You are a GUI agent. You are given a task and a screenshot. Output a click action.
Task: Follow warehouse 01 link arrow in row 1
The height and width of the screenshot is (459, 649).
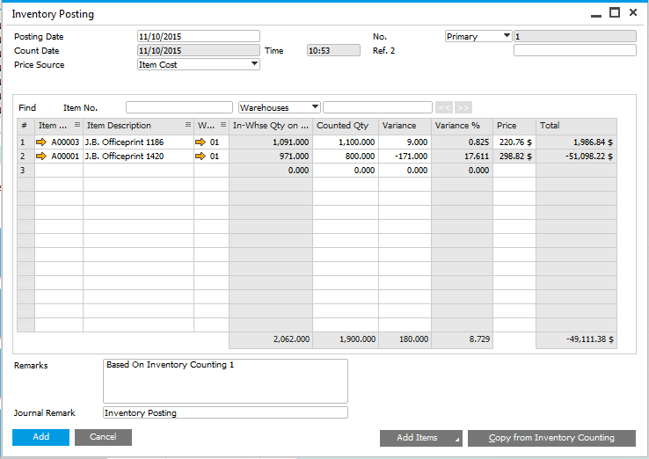point(200,142)
